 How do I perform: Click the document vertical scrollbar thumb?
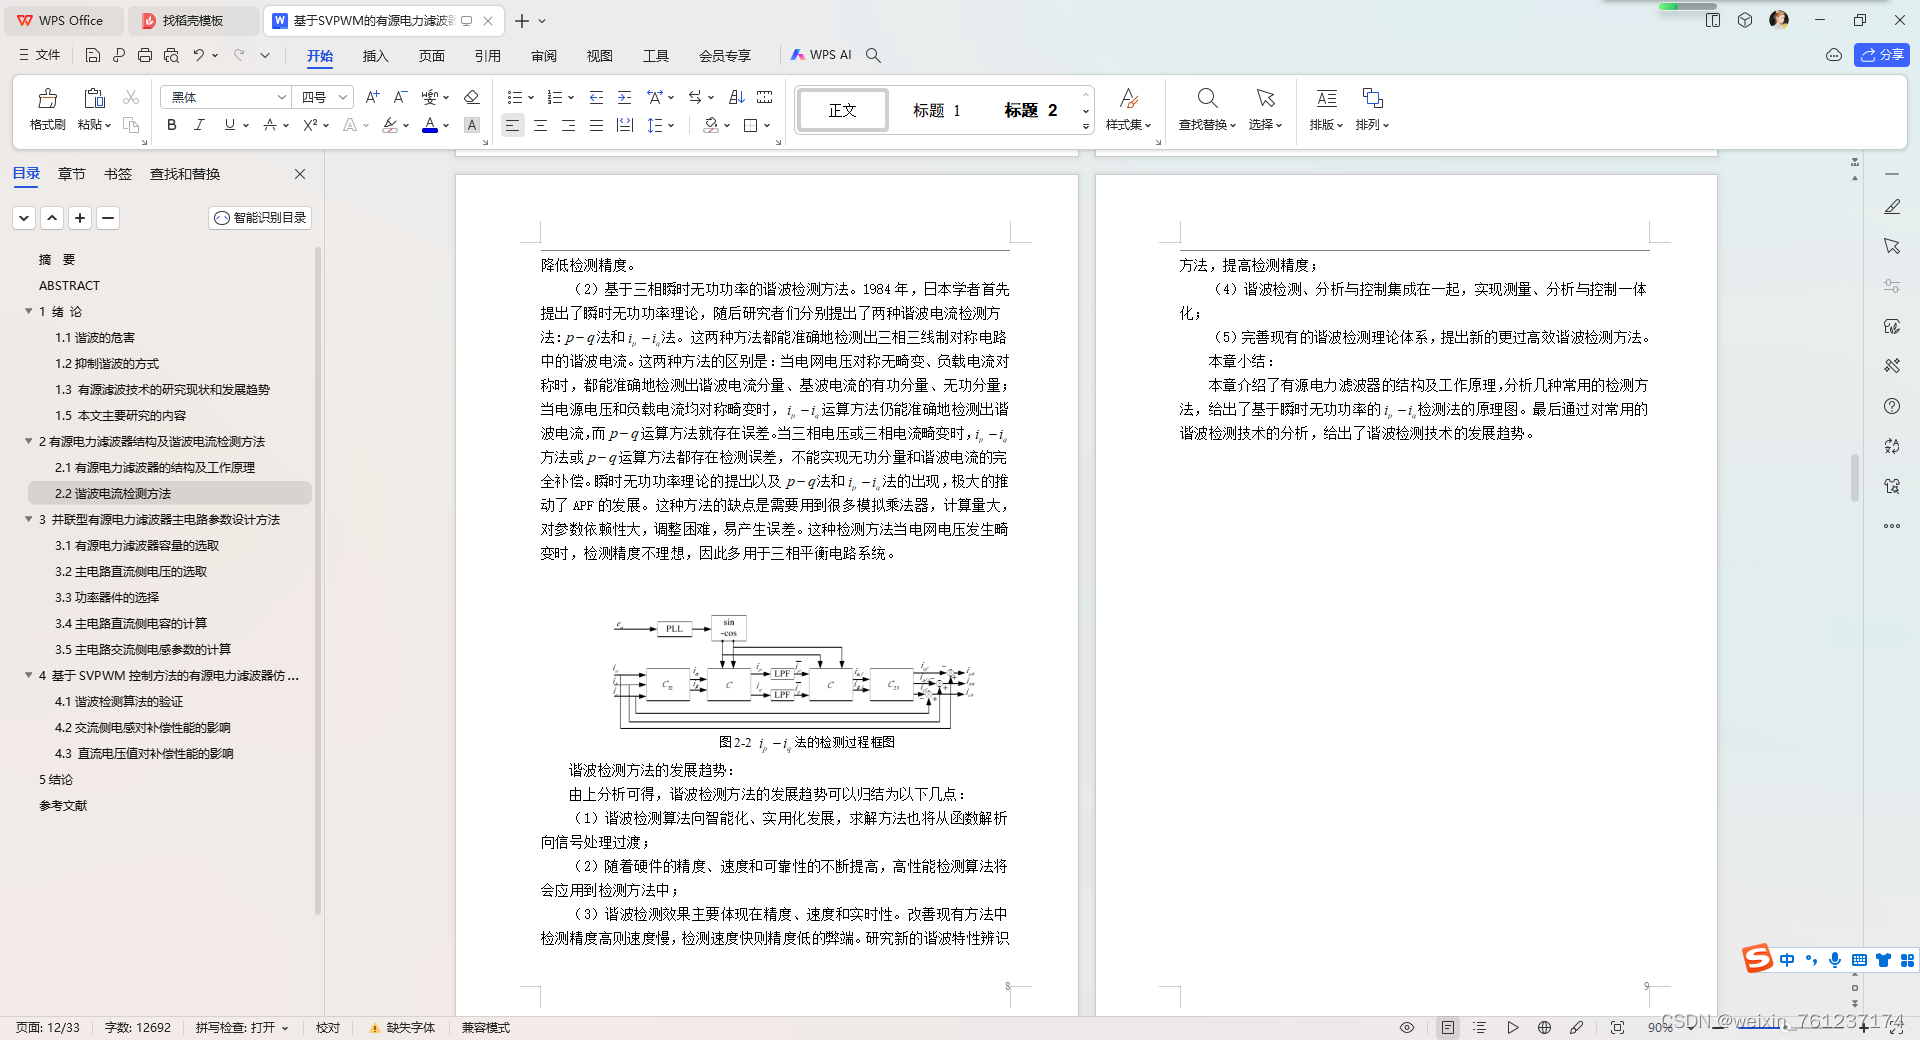pos(1855,478)
